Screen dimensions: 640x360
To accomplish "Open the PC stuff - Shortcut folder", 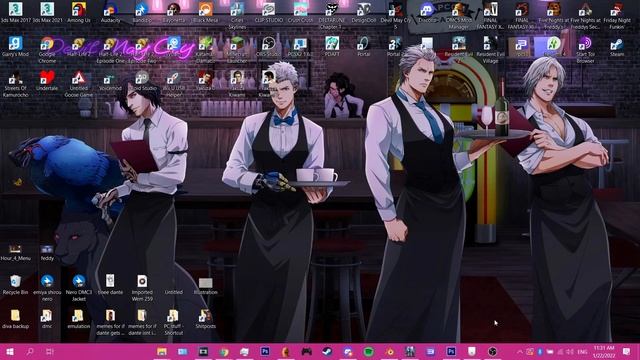I will point(174,322).
